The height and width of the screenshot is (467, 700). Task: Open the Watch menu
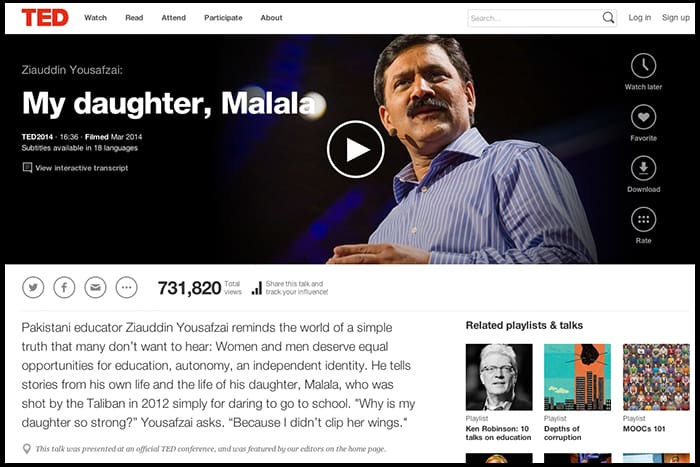point(96,18)
